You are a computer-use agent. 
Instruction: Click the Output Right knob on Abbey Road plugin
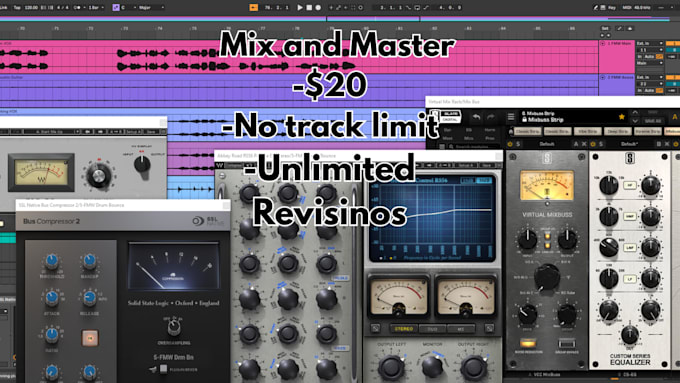(x=473, y=367)
